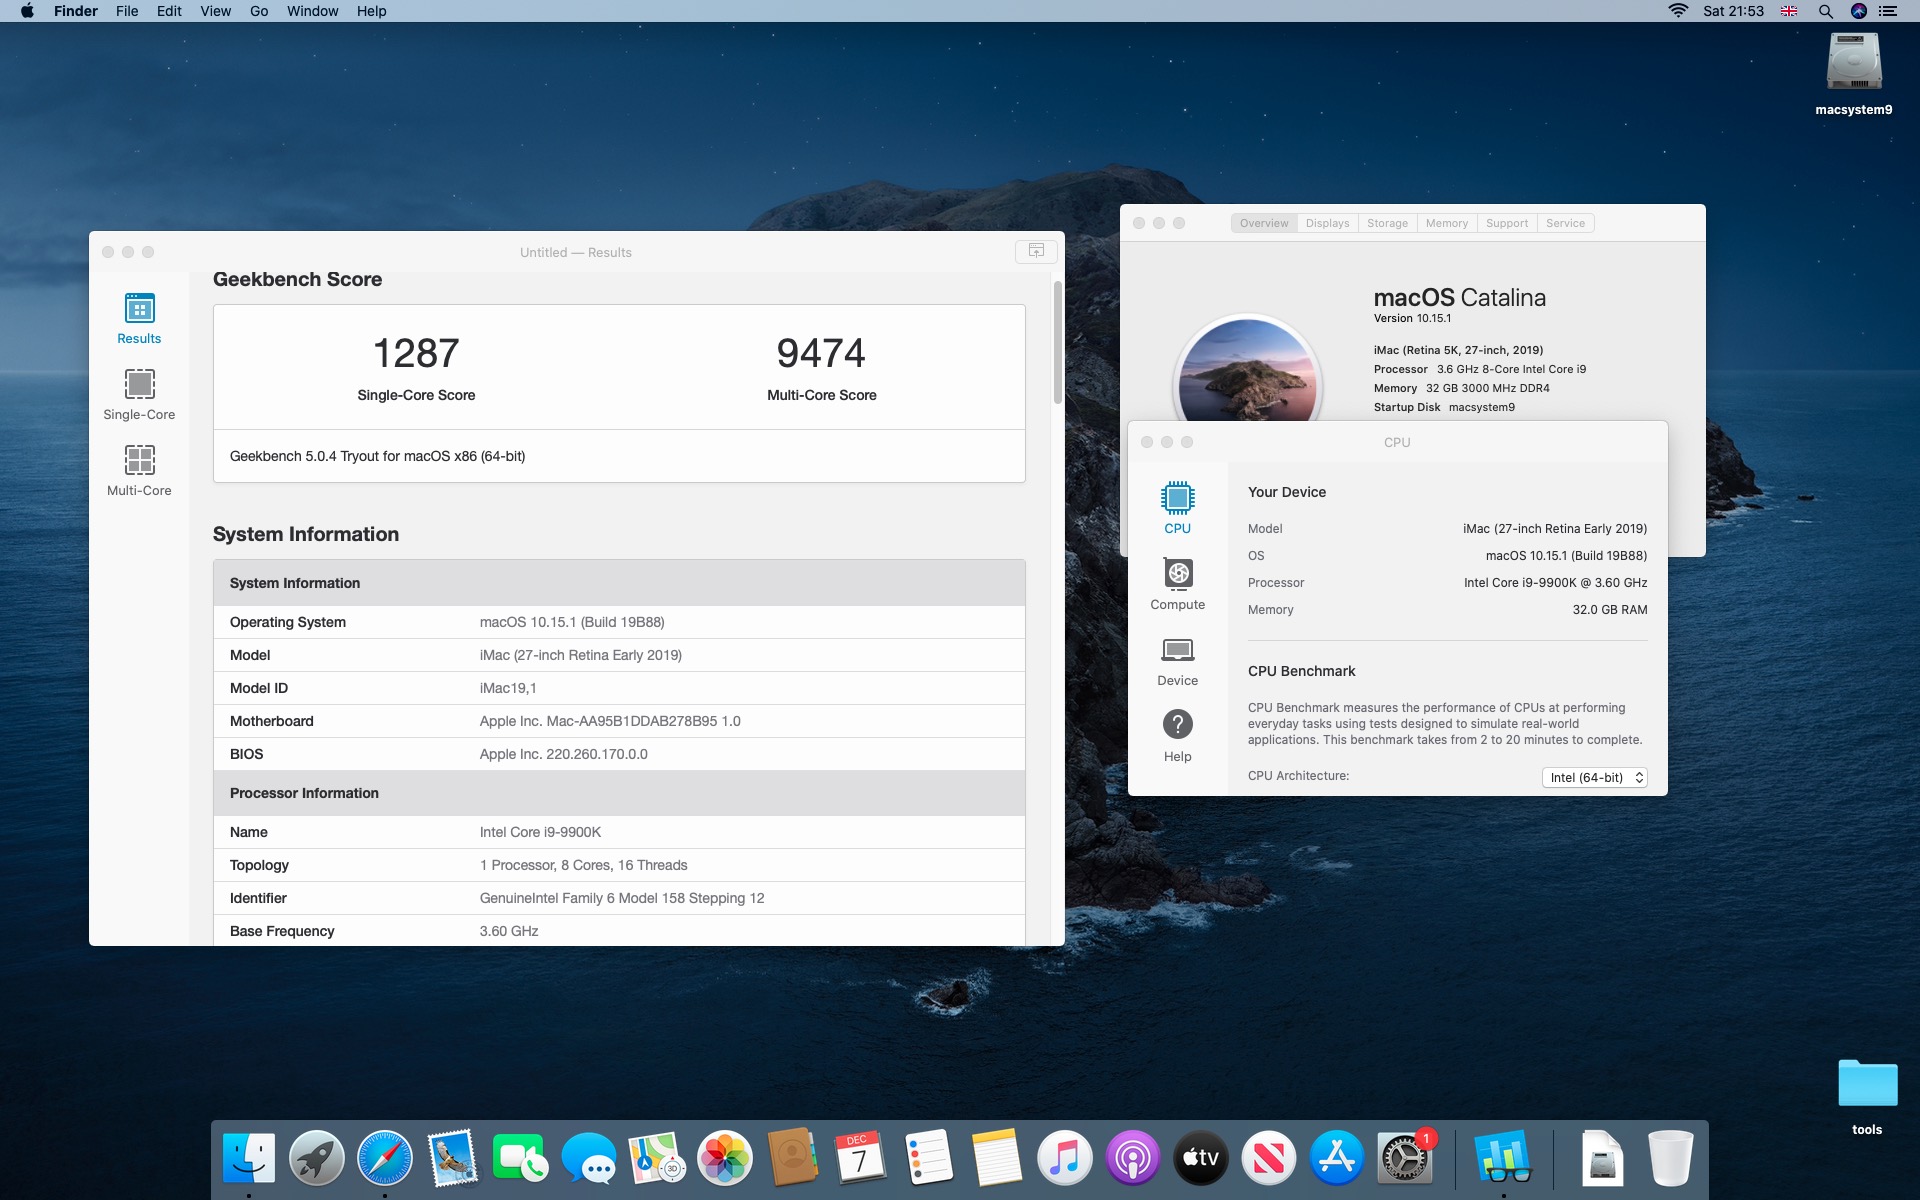Open the Support tab
Screen dimensions: 1920x1200
click(x=1506, y=223)
